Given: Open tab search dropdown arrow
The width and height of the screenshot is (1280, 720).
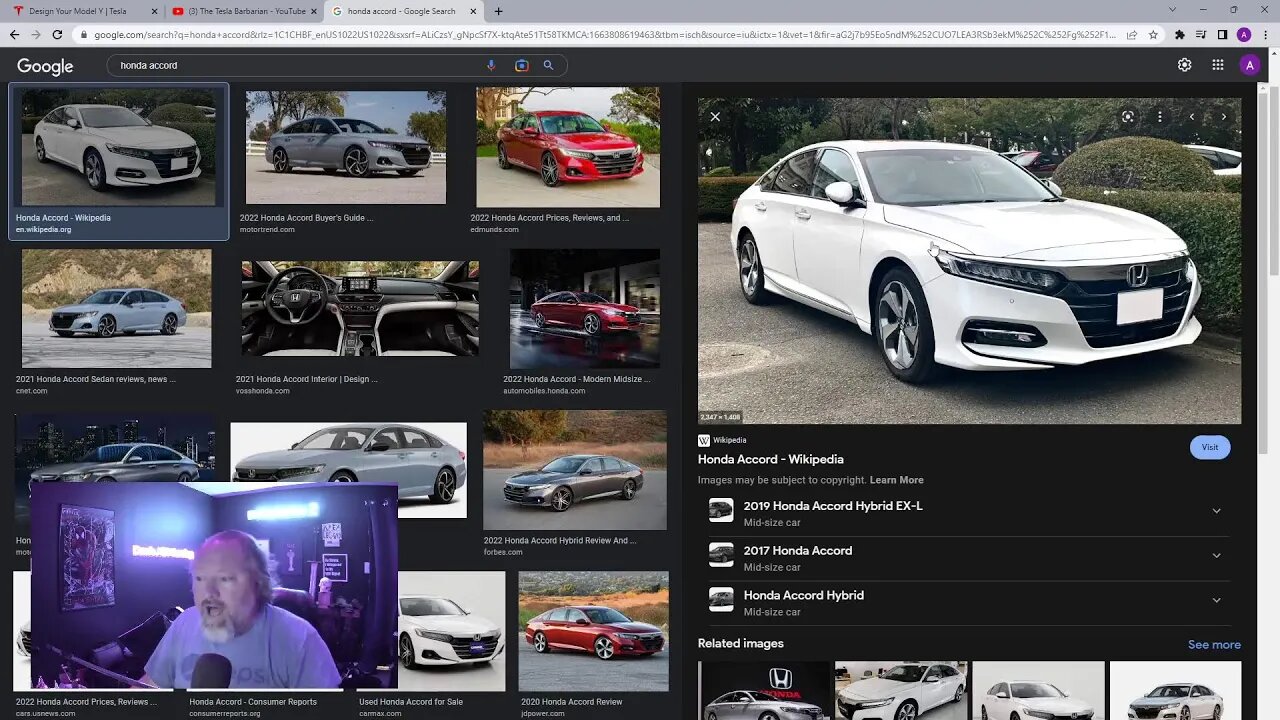Looking at the screenshot, I should pyautogui.click(x=1173, y=10).
